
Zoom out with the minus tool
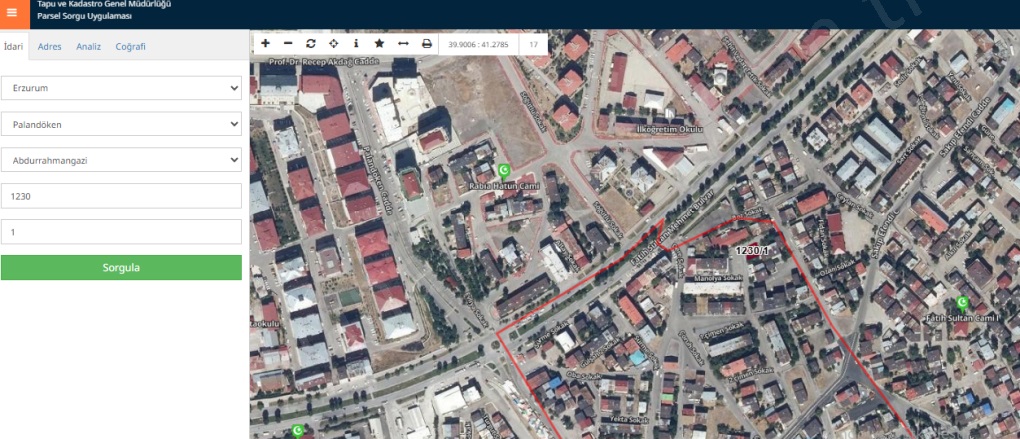tap(289, 44)
